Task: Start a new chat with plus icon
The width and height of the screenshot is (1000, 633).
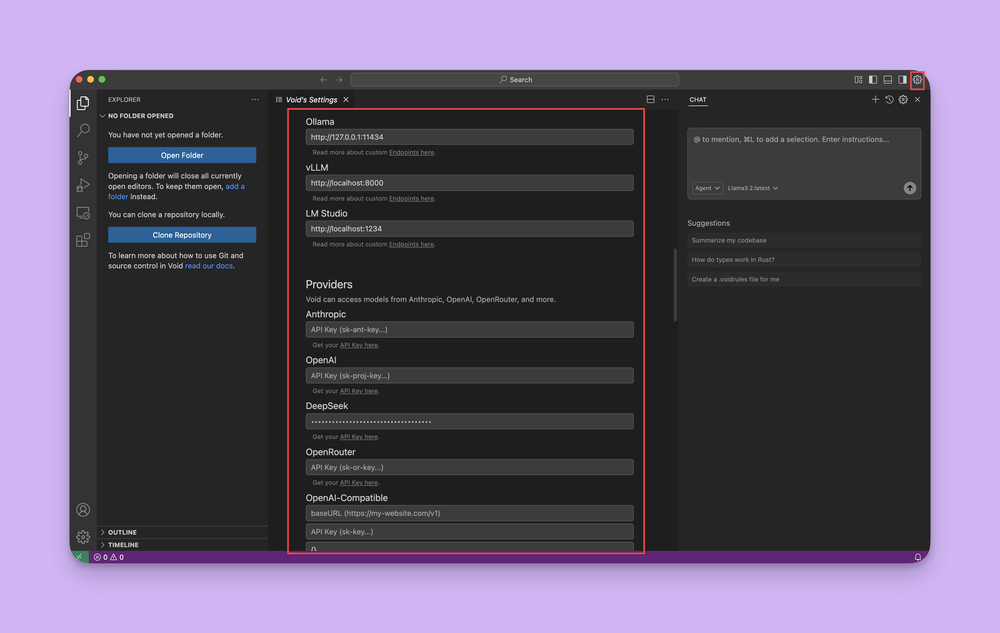Action: click(875, 100)
